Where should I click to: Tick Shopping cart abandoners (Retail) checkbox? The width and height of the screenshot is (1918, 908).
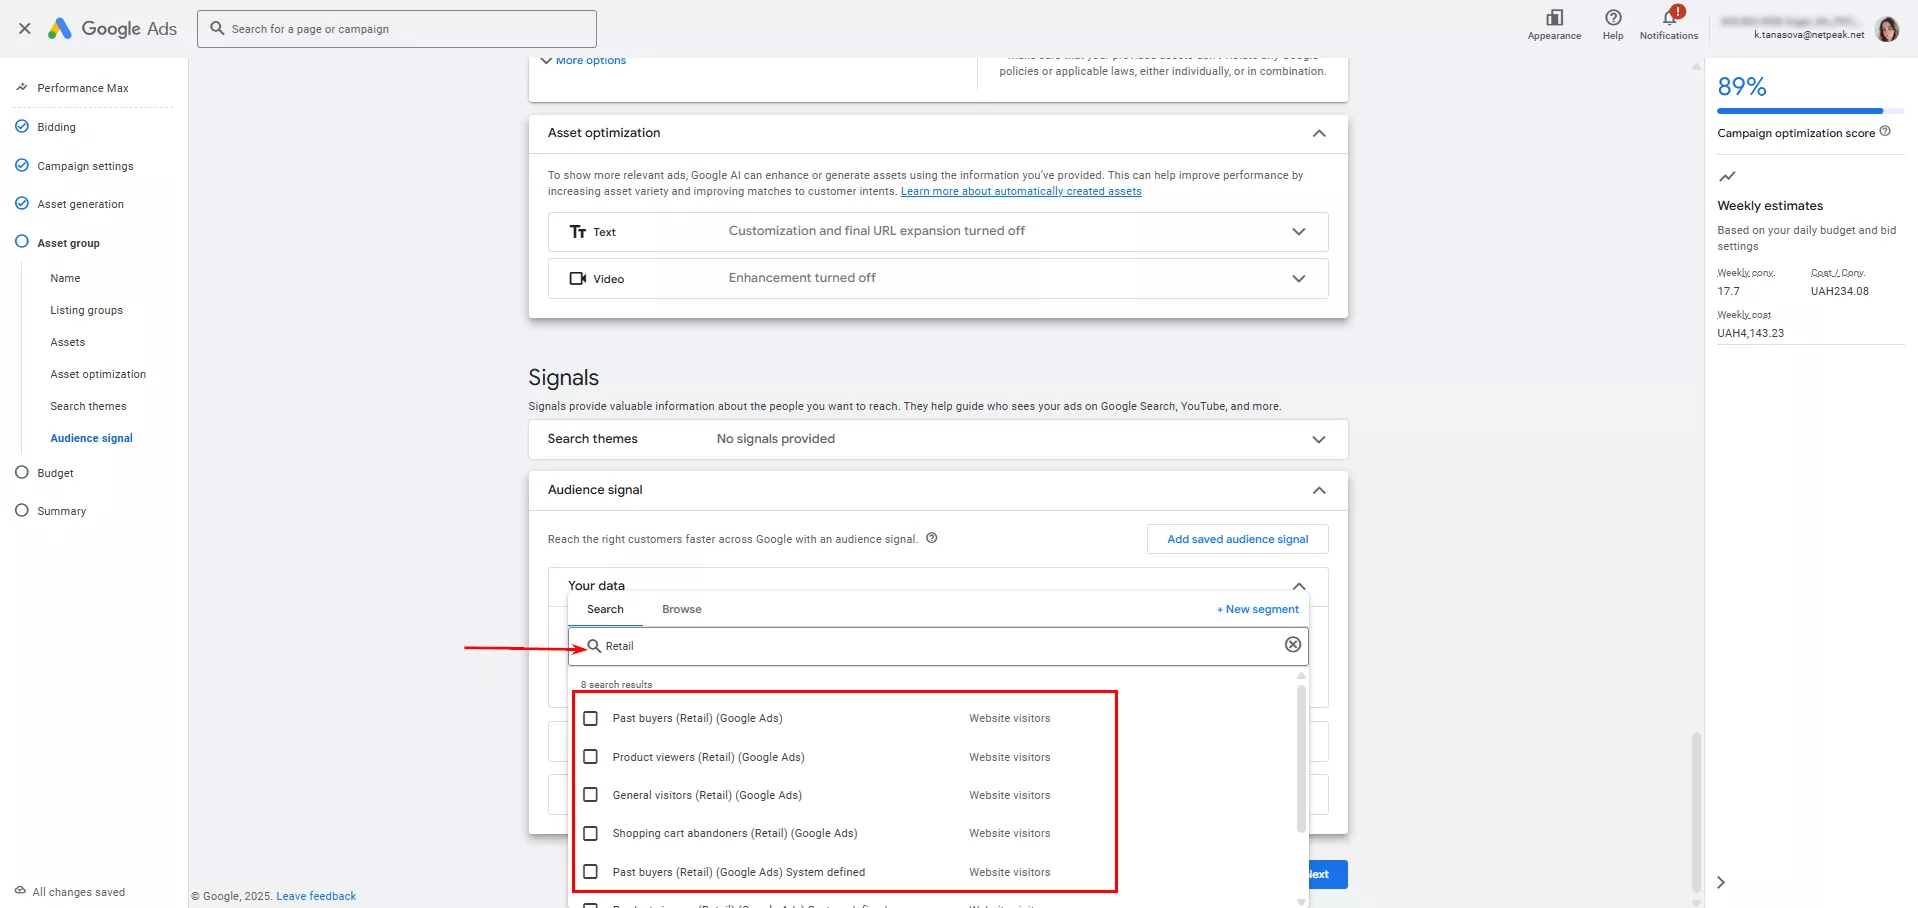coord(591,834)
